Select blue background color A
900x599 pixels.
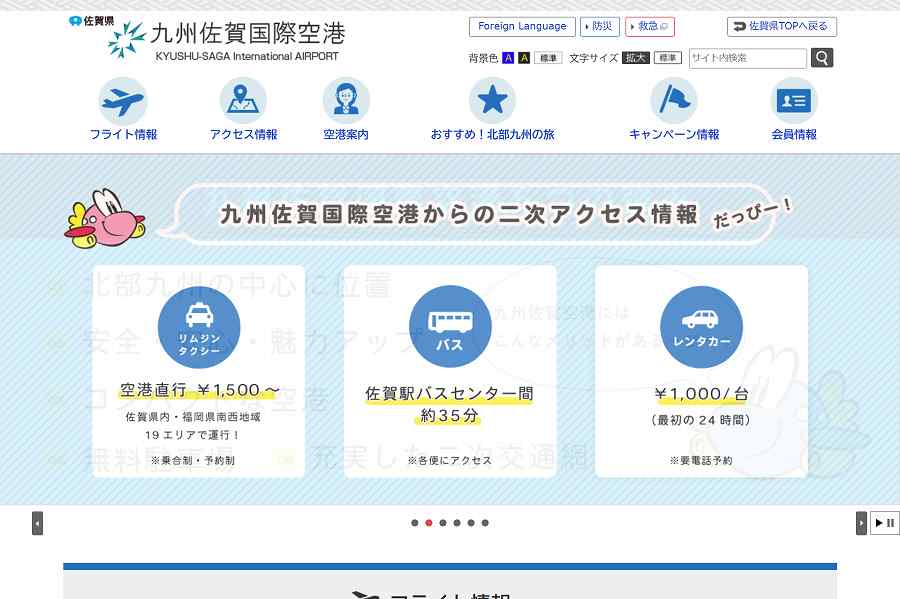click(508, 58)
